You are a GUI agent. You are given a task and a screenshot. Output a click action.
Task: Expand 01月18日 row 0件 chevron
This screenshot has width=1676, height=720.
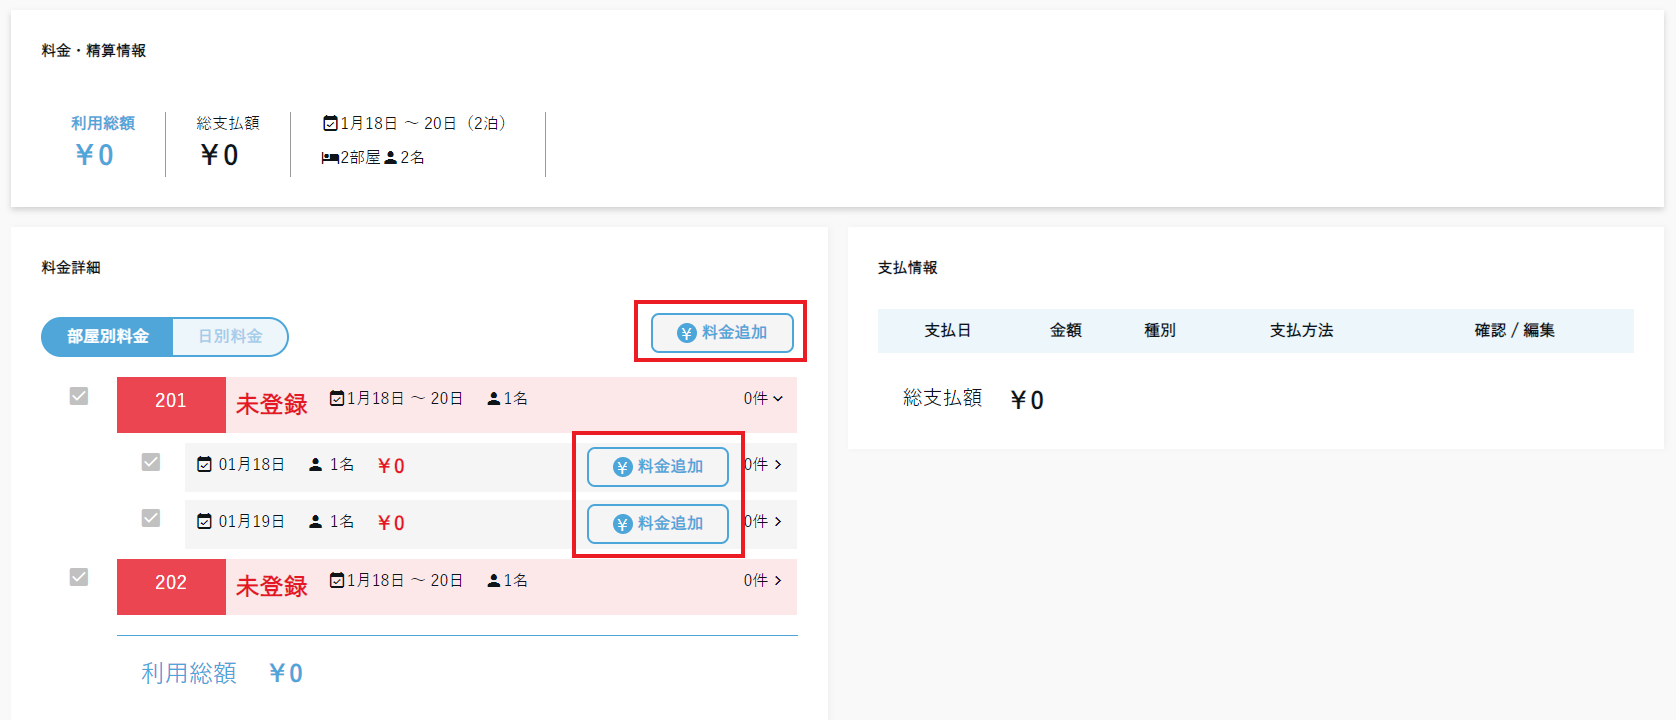click(778, 465)
